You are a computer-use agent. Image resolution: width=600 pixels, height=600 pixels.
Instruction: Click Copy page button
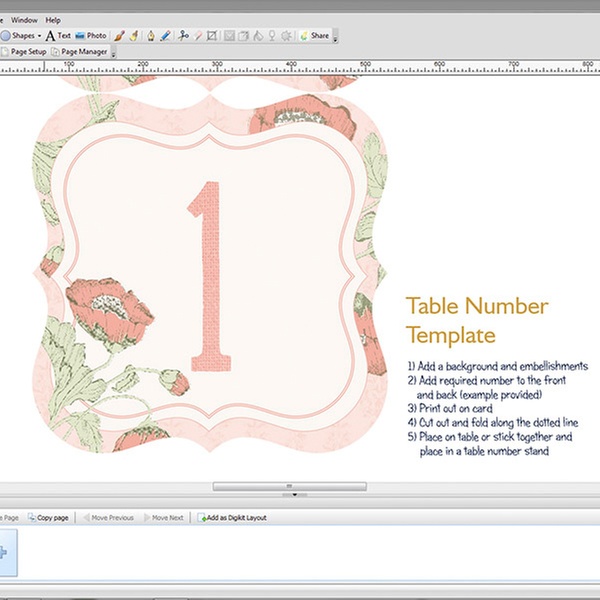(x=48, y=518)
